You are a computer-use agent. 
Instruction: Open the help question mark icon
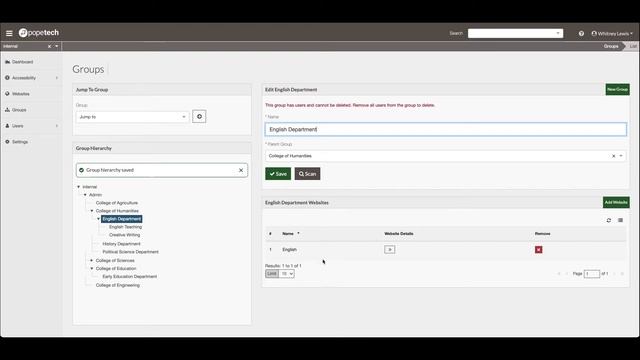click(581, 33)
